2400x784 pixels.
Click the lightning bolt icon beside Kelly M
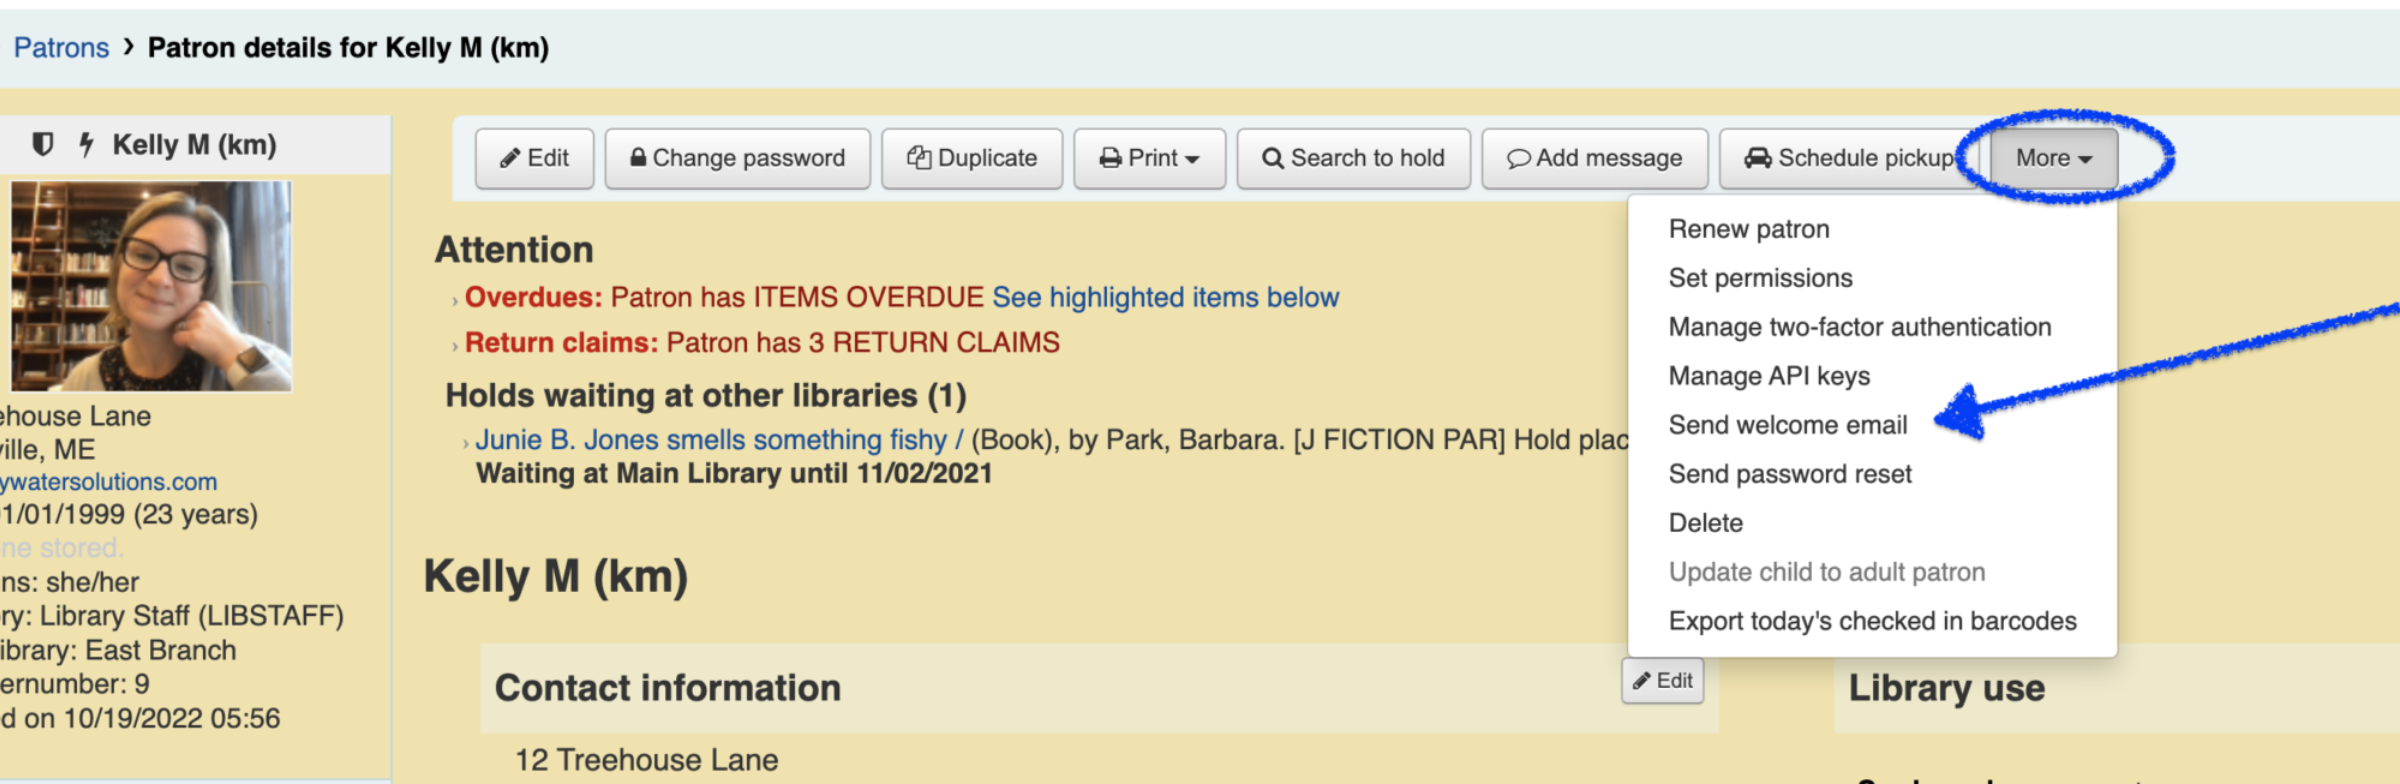tap(87, 145)
